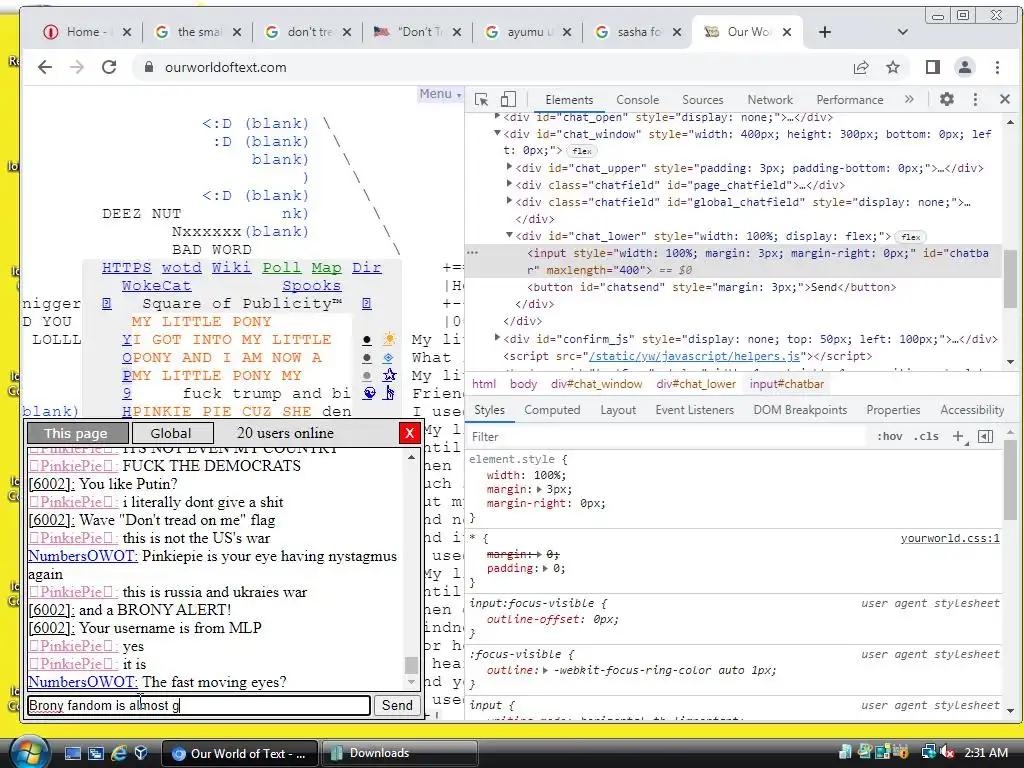
Task: Open the Poll link on the page
Action: point(281,268)
